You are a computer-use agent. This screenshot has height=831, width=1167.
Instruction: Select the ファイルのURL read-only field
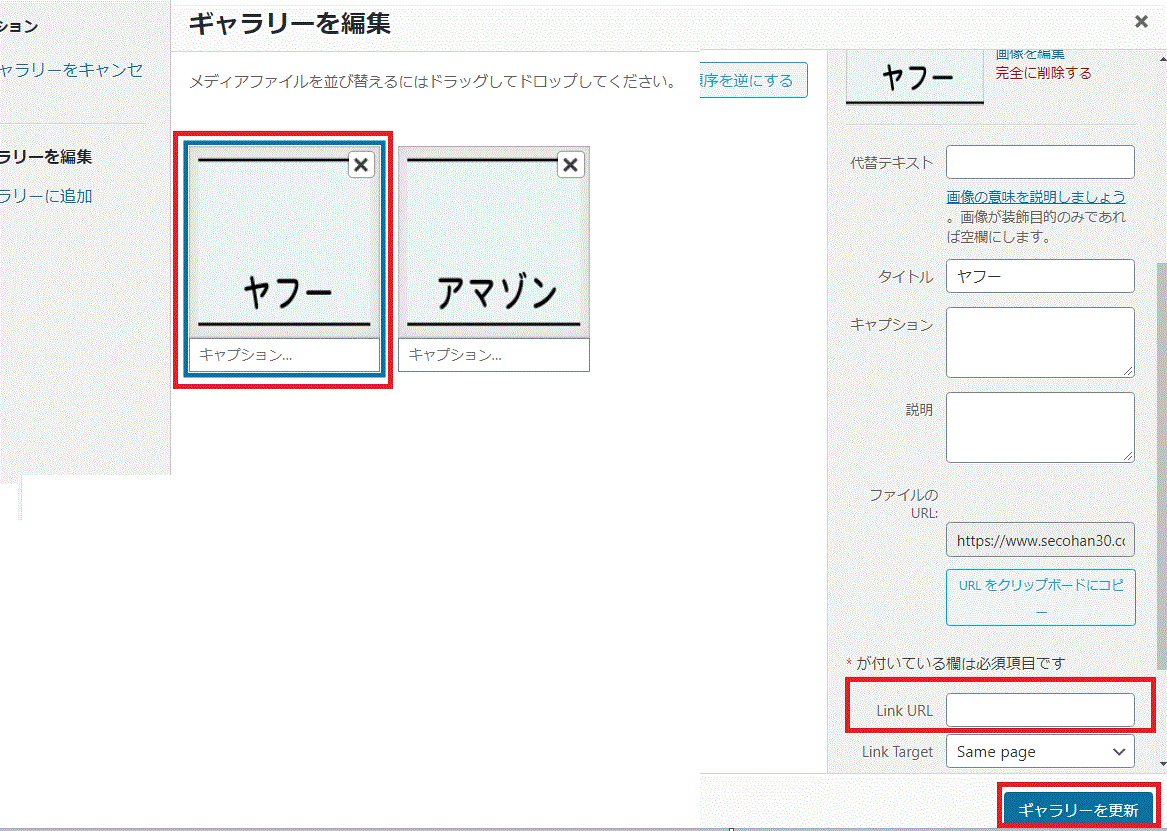click(1040, 540)
